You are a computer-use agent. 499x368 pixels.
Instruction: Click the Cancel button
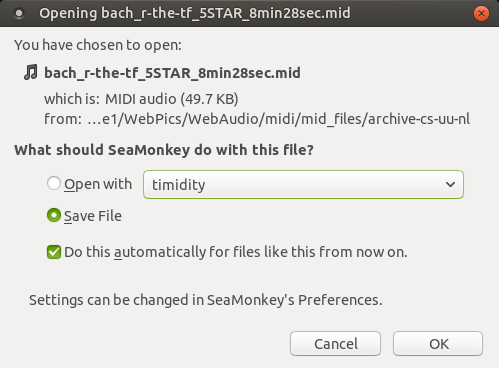tap(335, 344)
